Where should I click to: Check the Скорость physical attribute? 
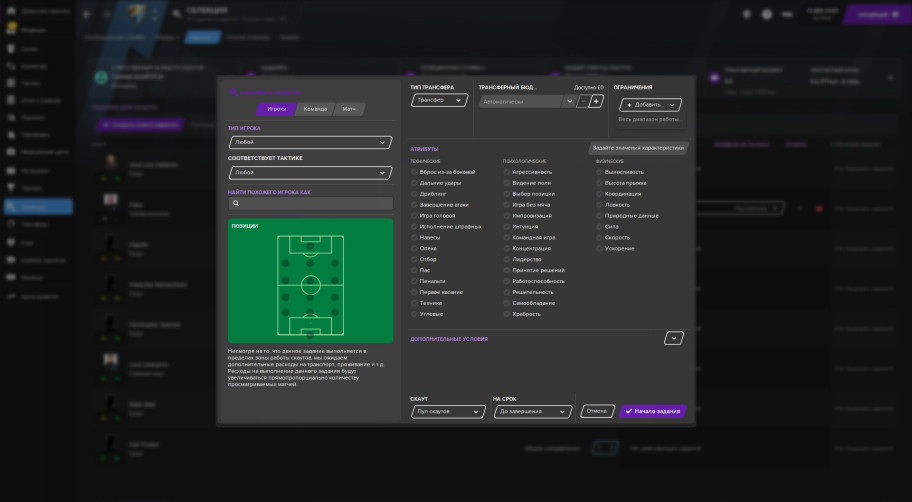click(x=599, y=237)
